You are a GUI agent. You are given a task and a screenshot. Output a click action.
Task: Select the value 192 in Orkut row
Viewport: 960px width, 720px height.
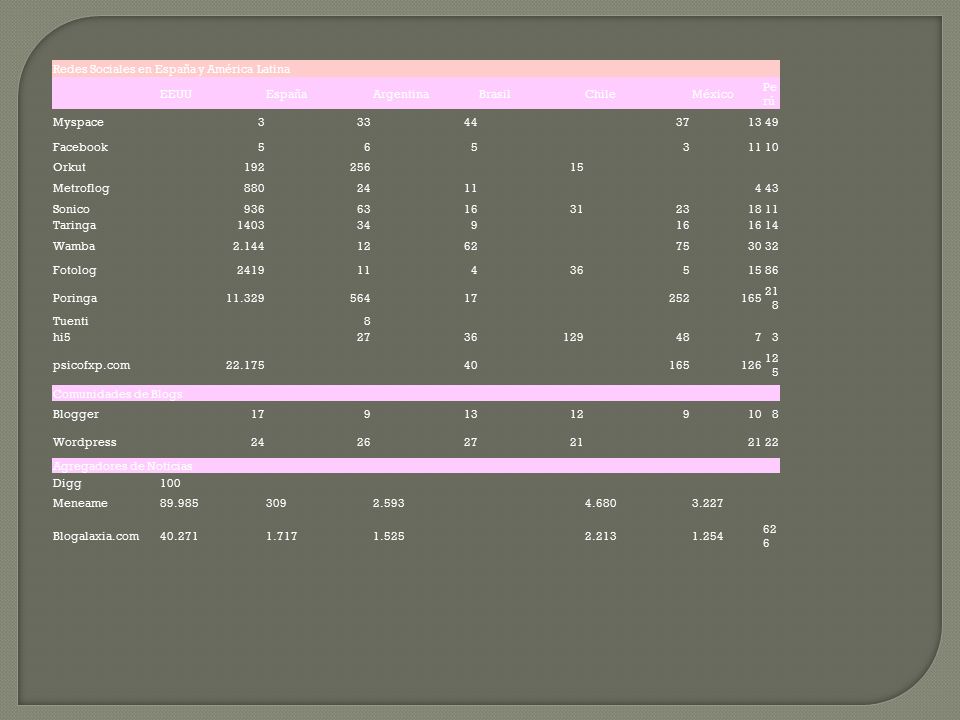coord(254,167)
